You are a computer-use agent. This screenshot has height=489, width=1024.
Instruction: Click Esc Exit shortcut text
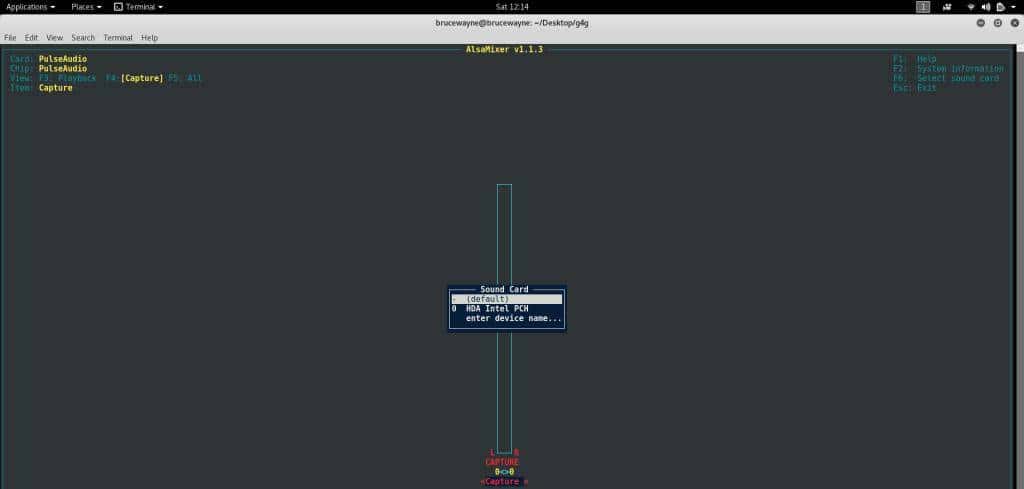914,88
